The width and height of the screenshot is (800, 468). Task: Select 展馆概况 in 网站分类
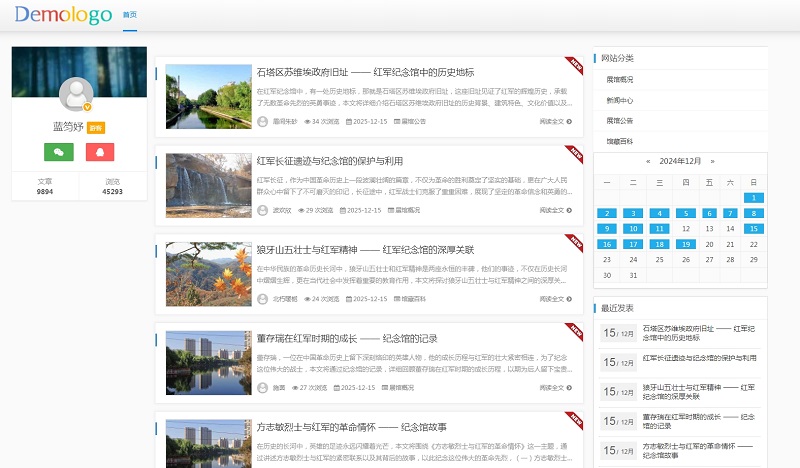(x=619, y=80)
